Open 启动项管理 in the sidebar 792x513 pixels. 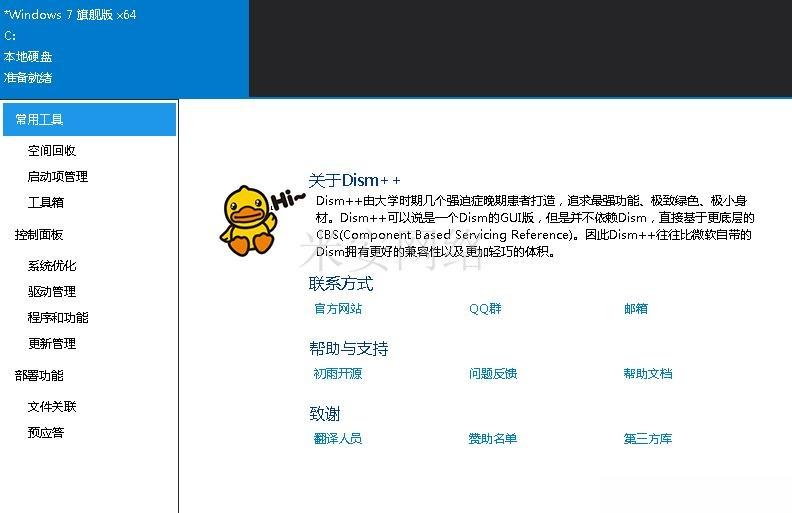coord(58,176)
